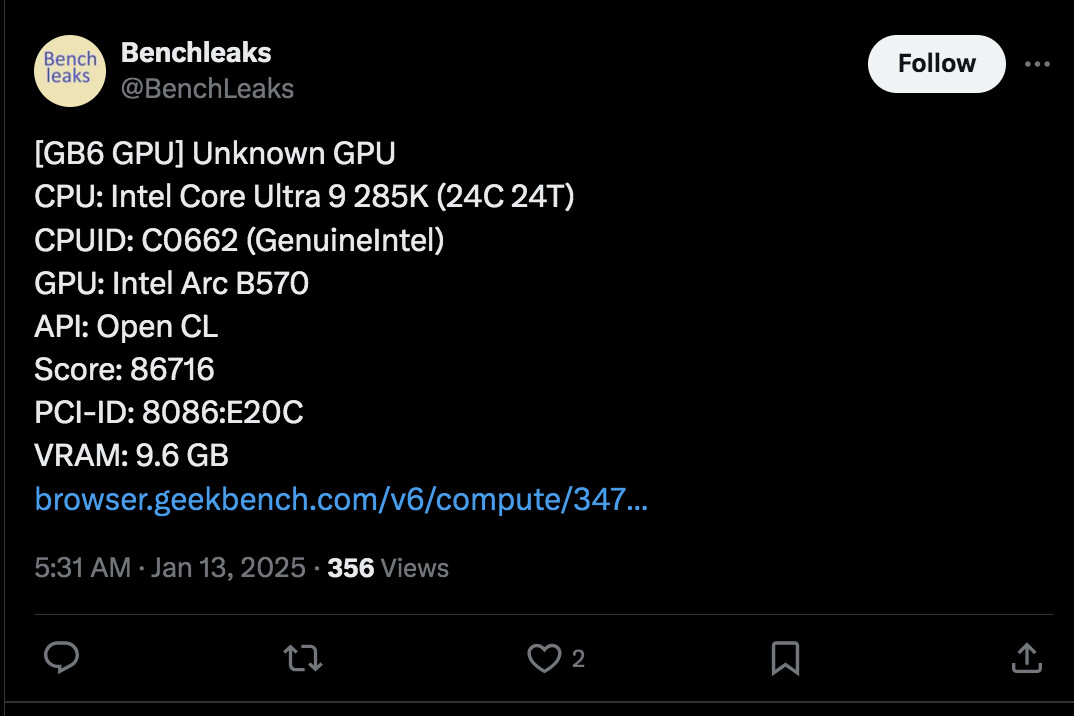Click the VRAM: 9.6 GB text
1074x716 pixels.
point(132,456)
